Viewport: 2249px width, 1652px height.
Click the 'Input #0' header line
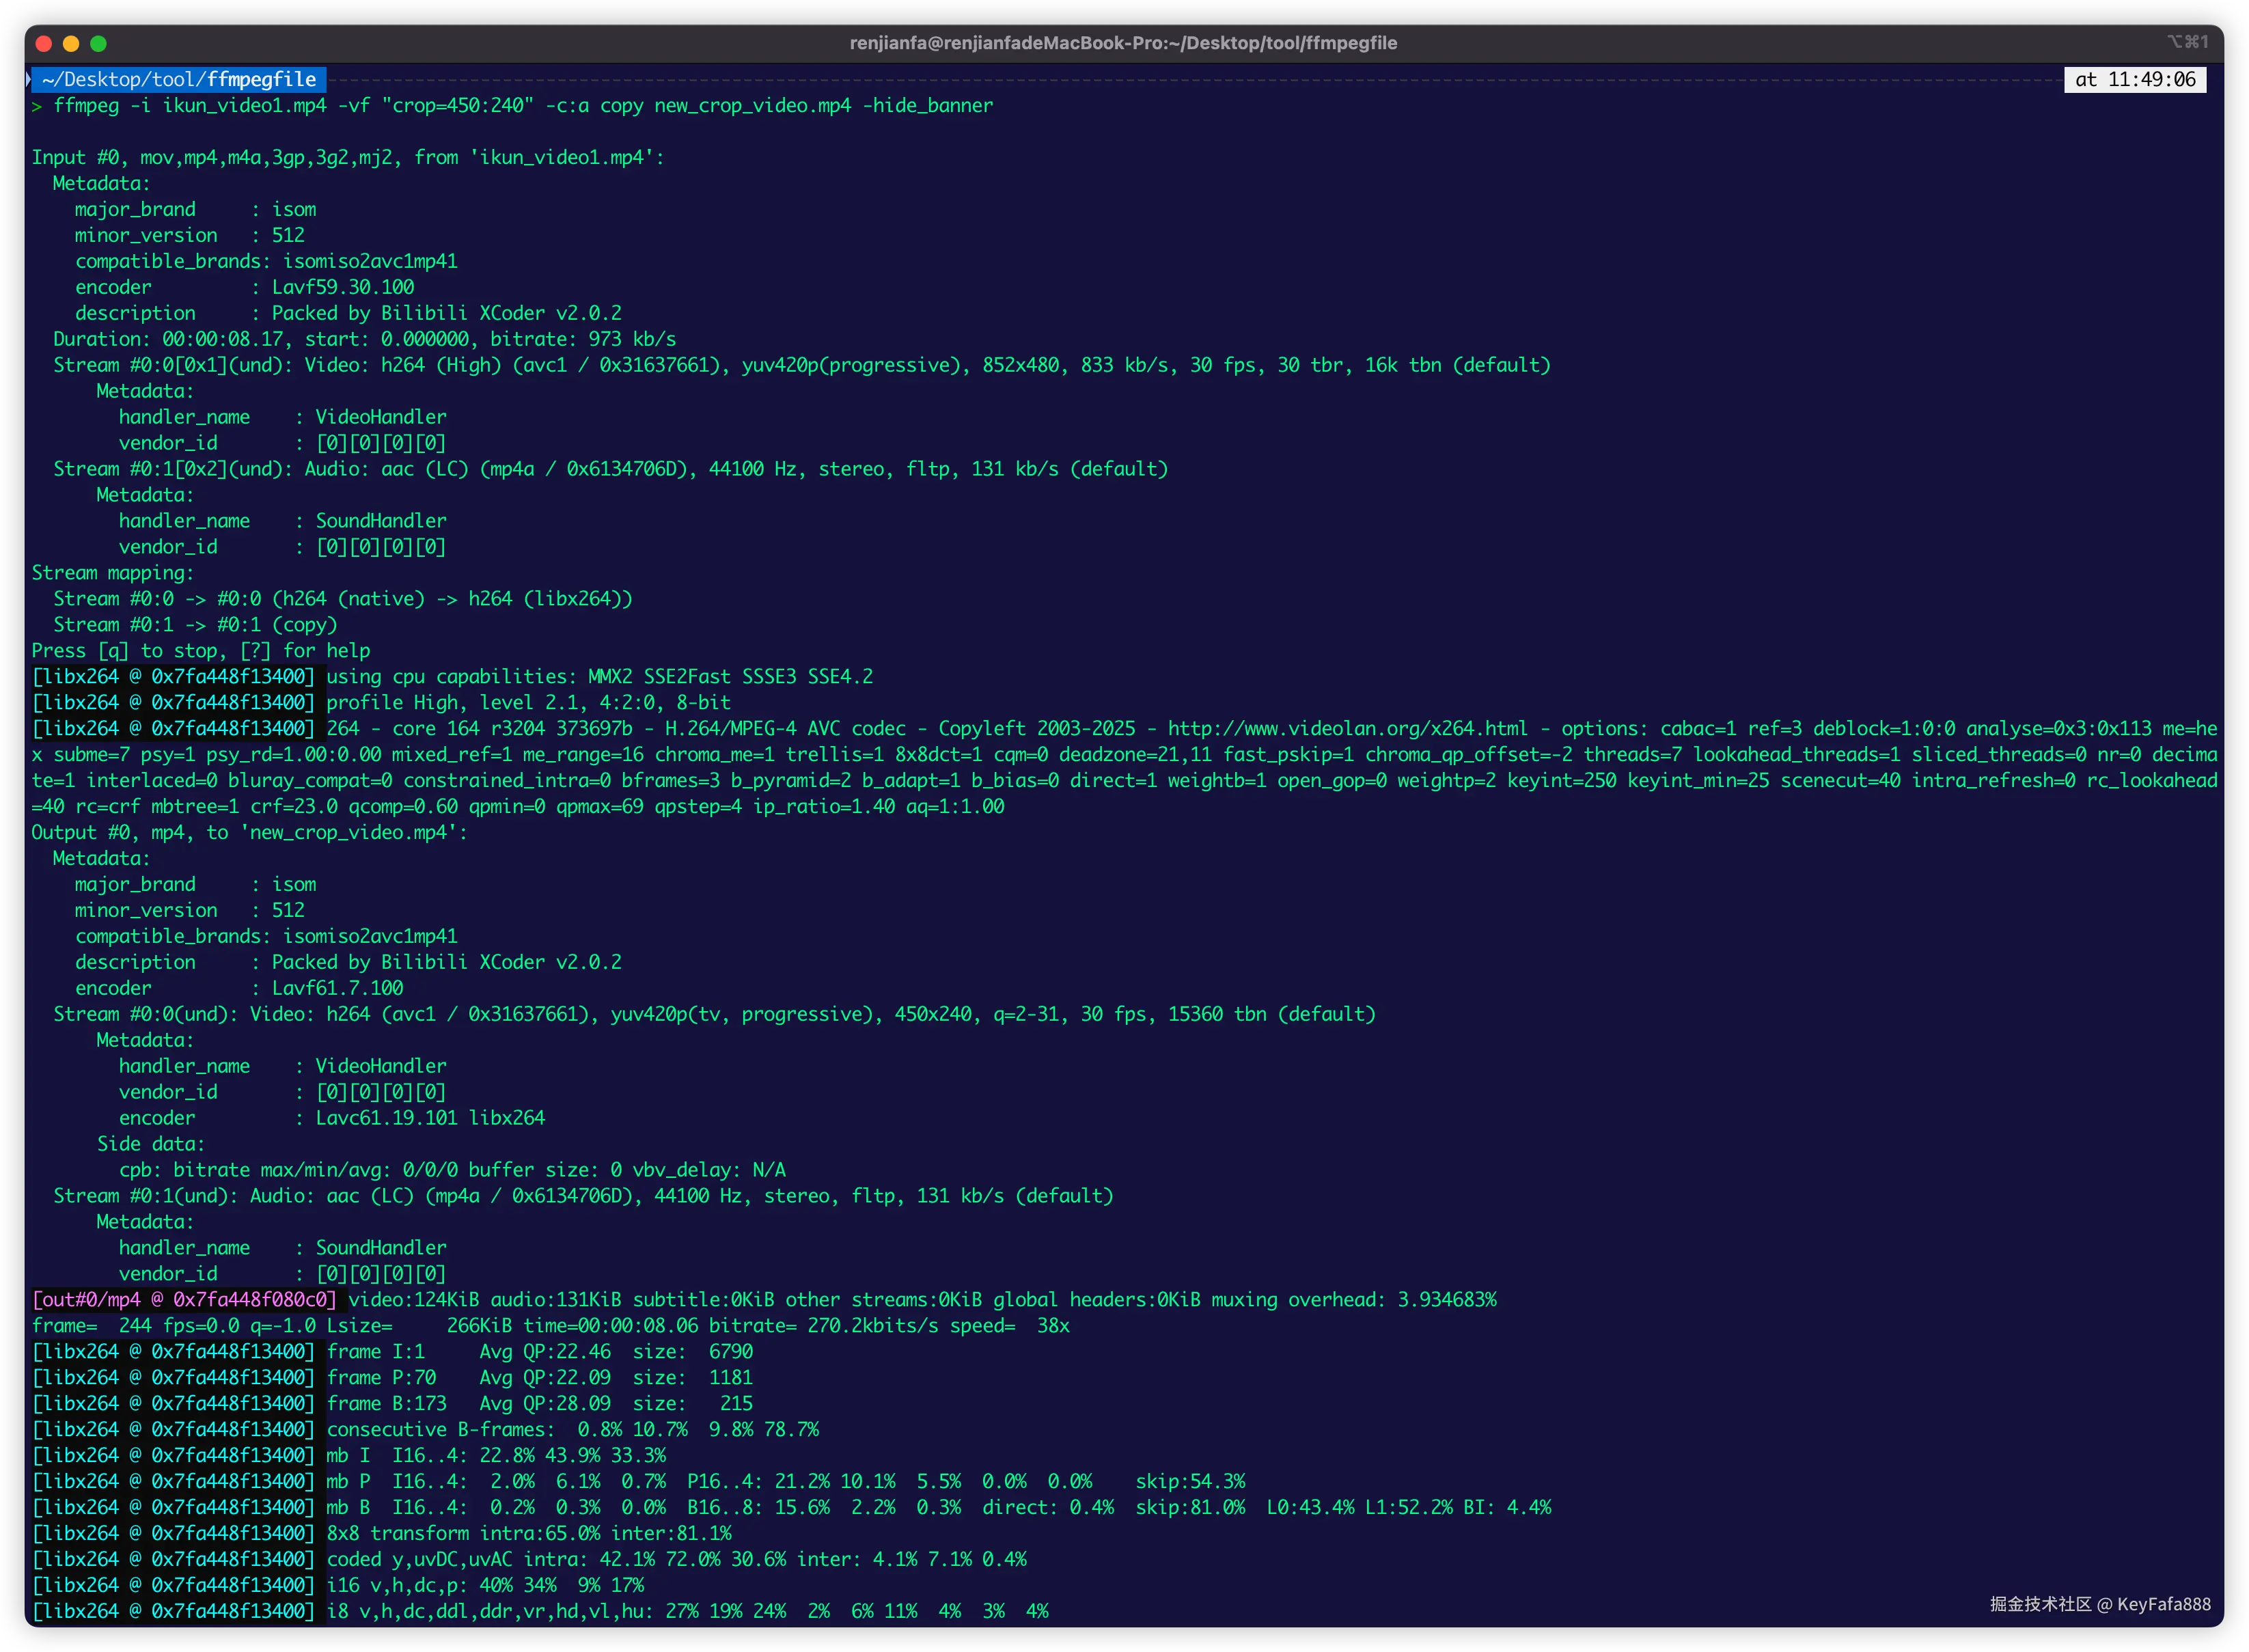[x=347, y=157]
